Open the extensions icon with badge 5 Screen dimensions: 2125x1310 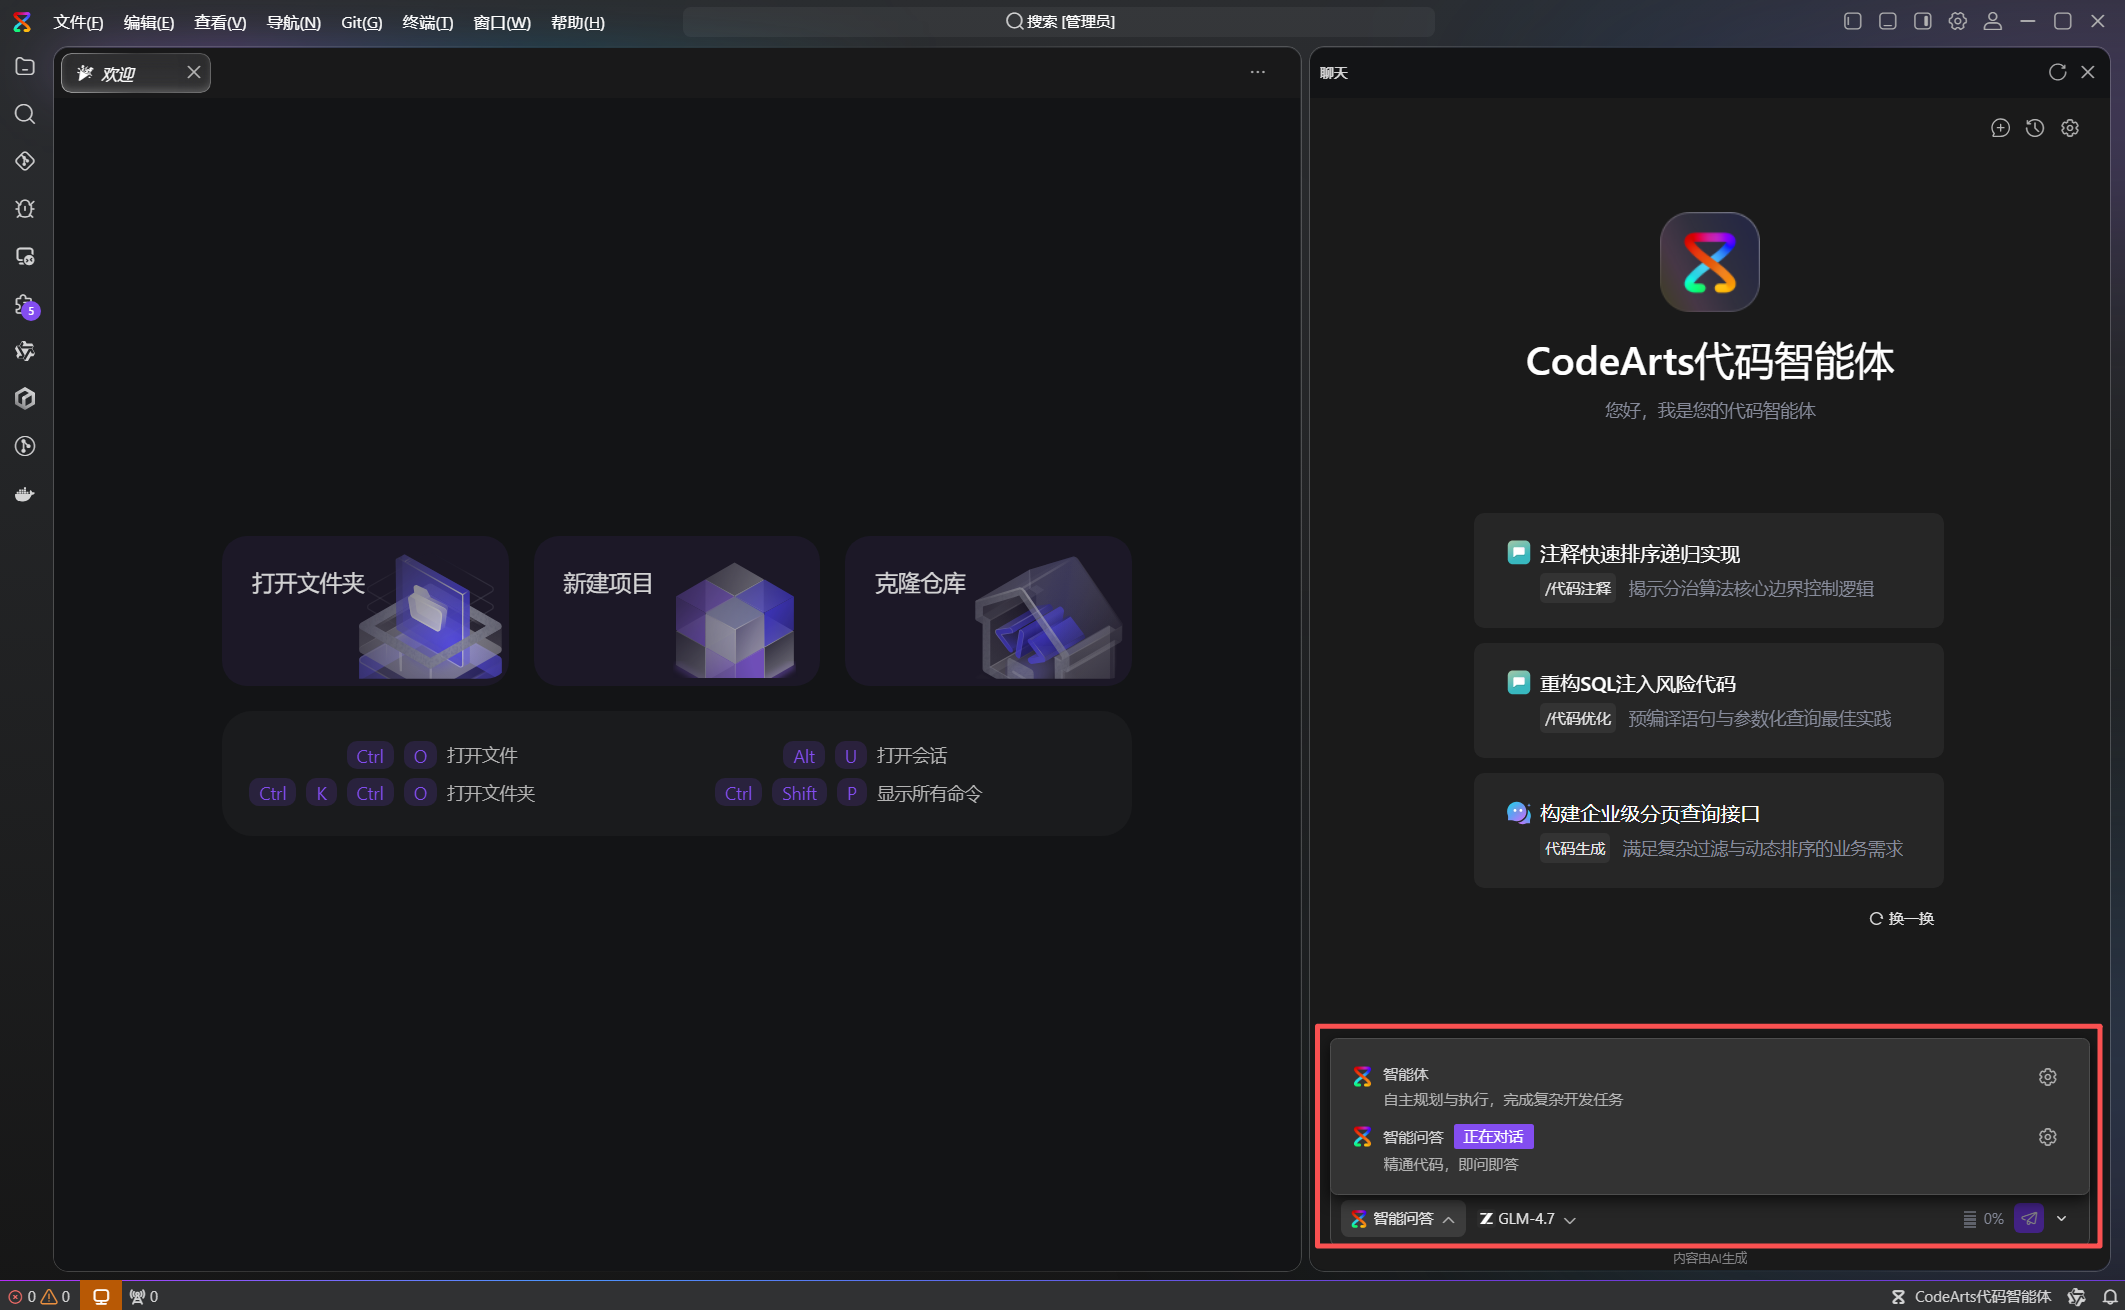(x=25, y=305)
